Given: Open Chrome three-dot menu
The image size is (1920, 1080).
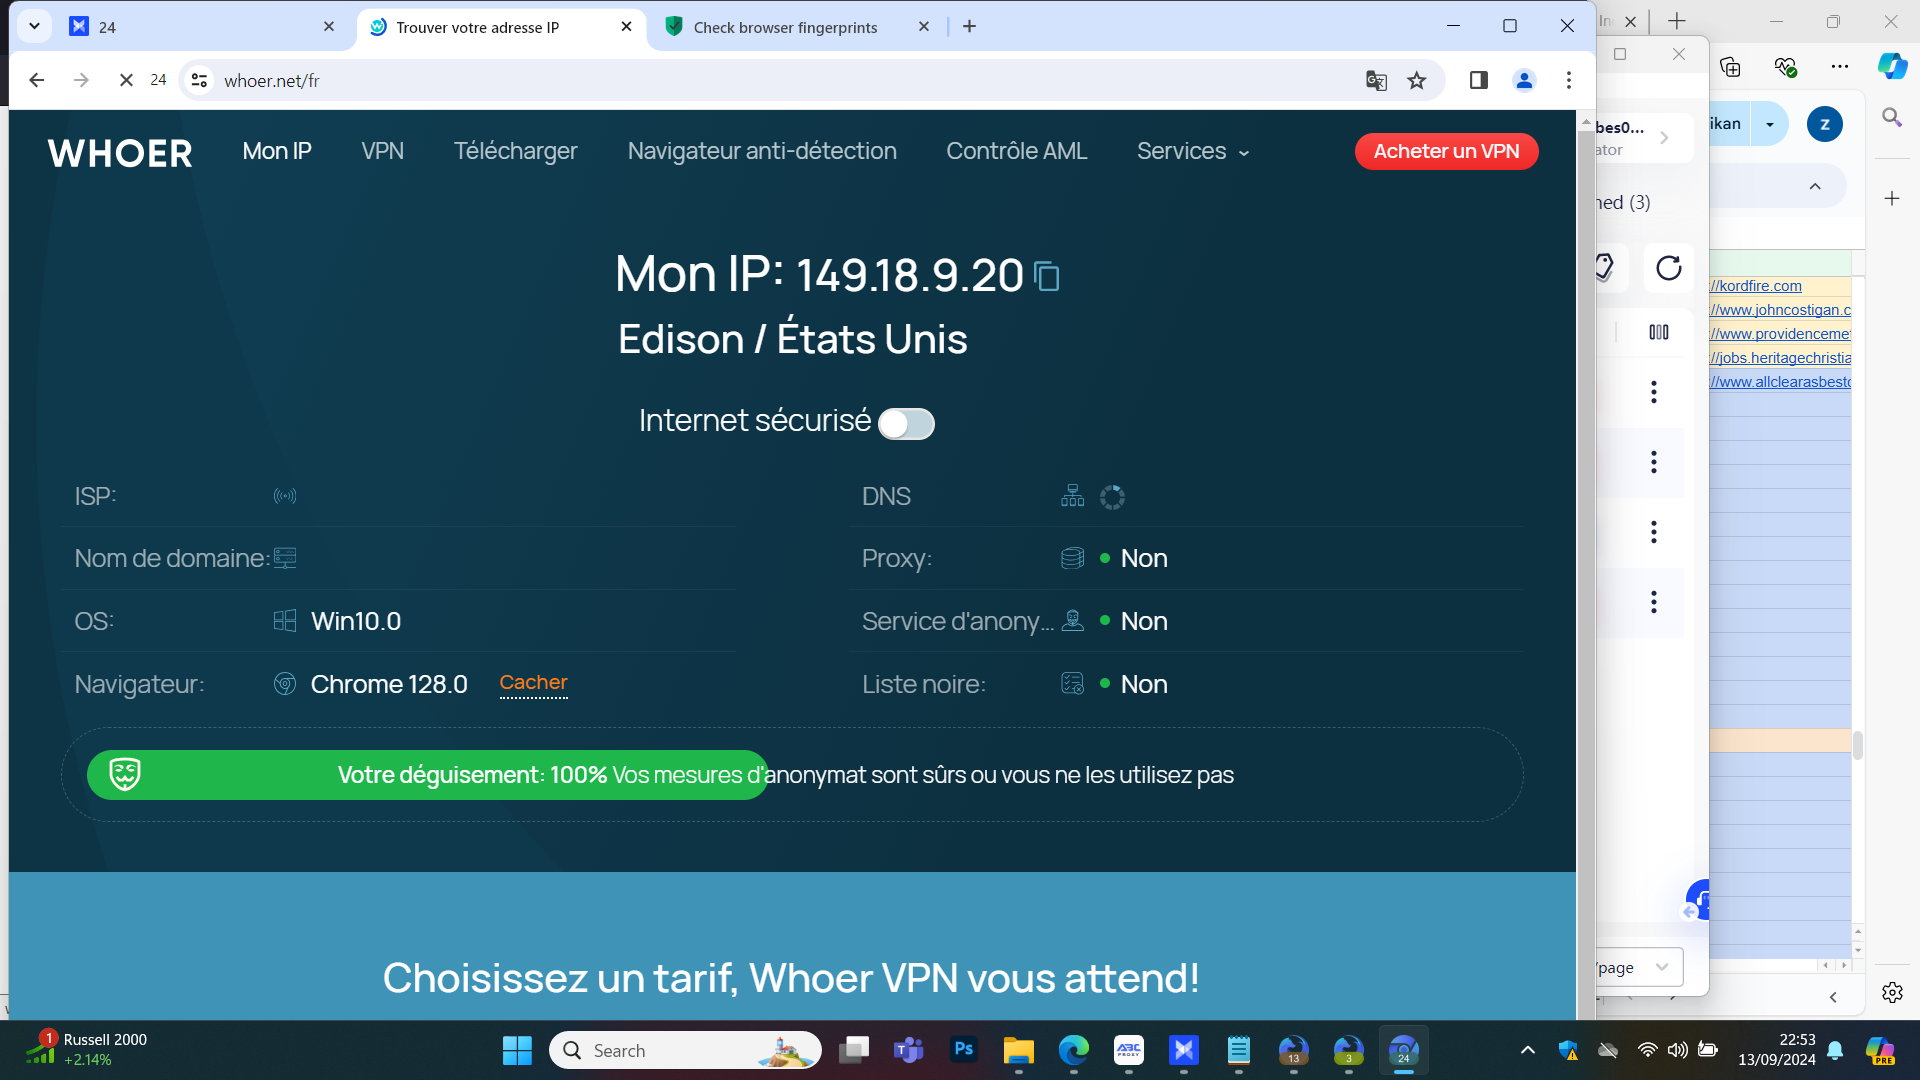Looking at the screenshot, I should click(x=1569, y=80).
